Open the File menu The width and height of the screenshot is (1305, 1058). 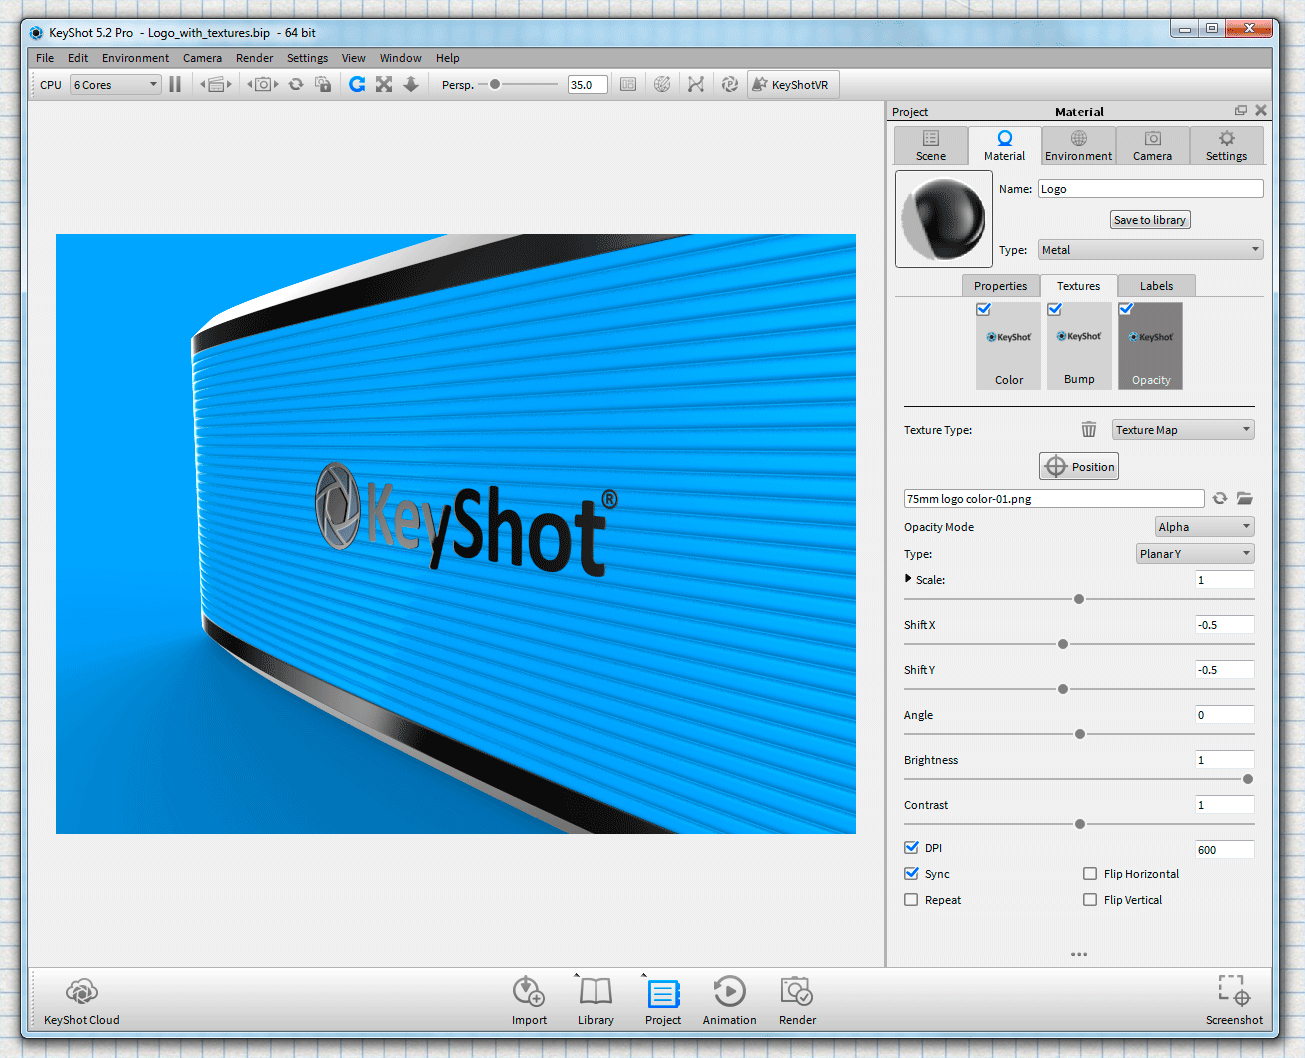coord(46,58)
